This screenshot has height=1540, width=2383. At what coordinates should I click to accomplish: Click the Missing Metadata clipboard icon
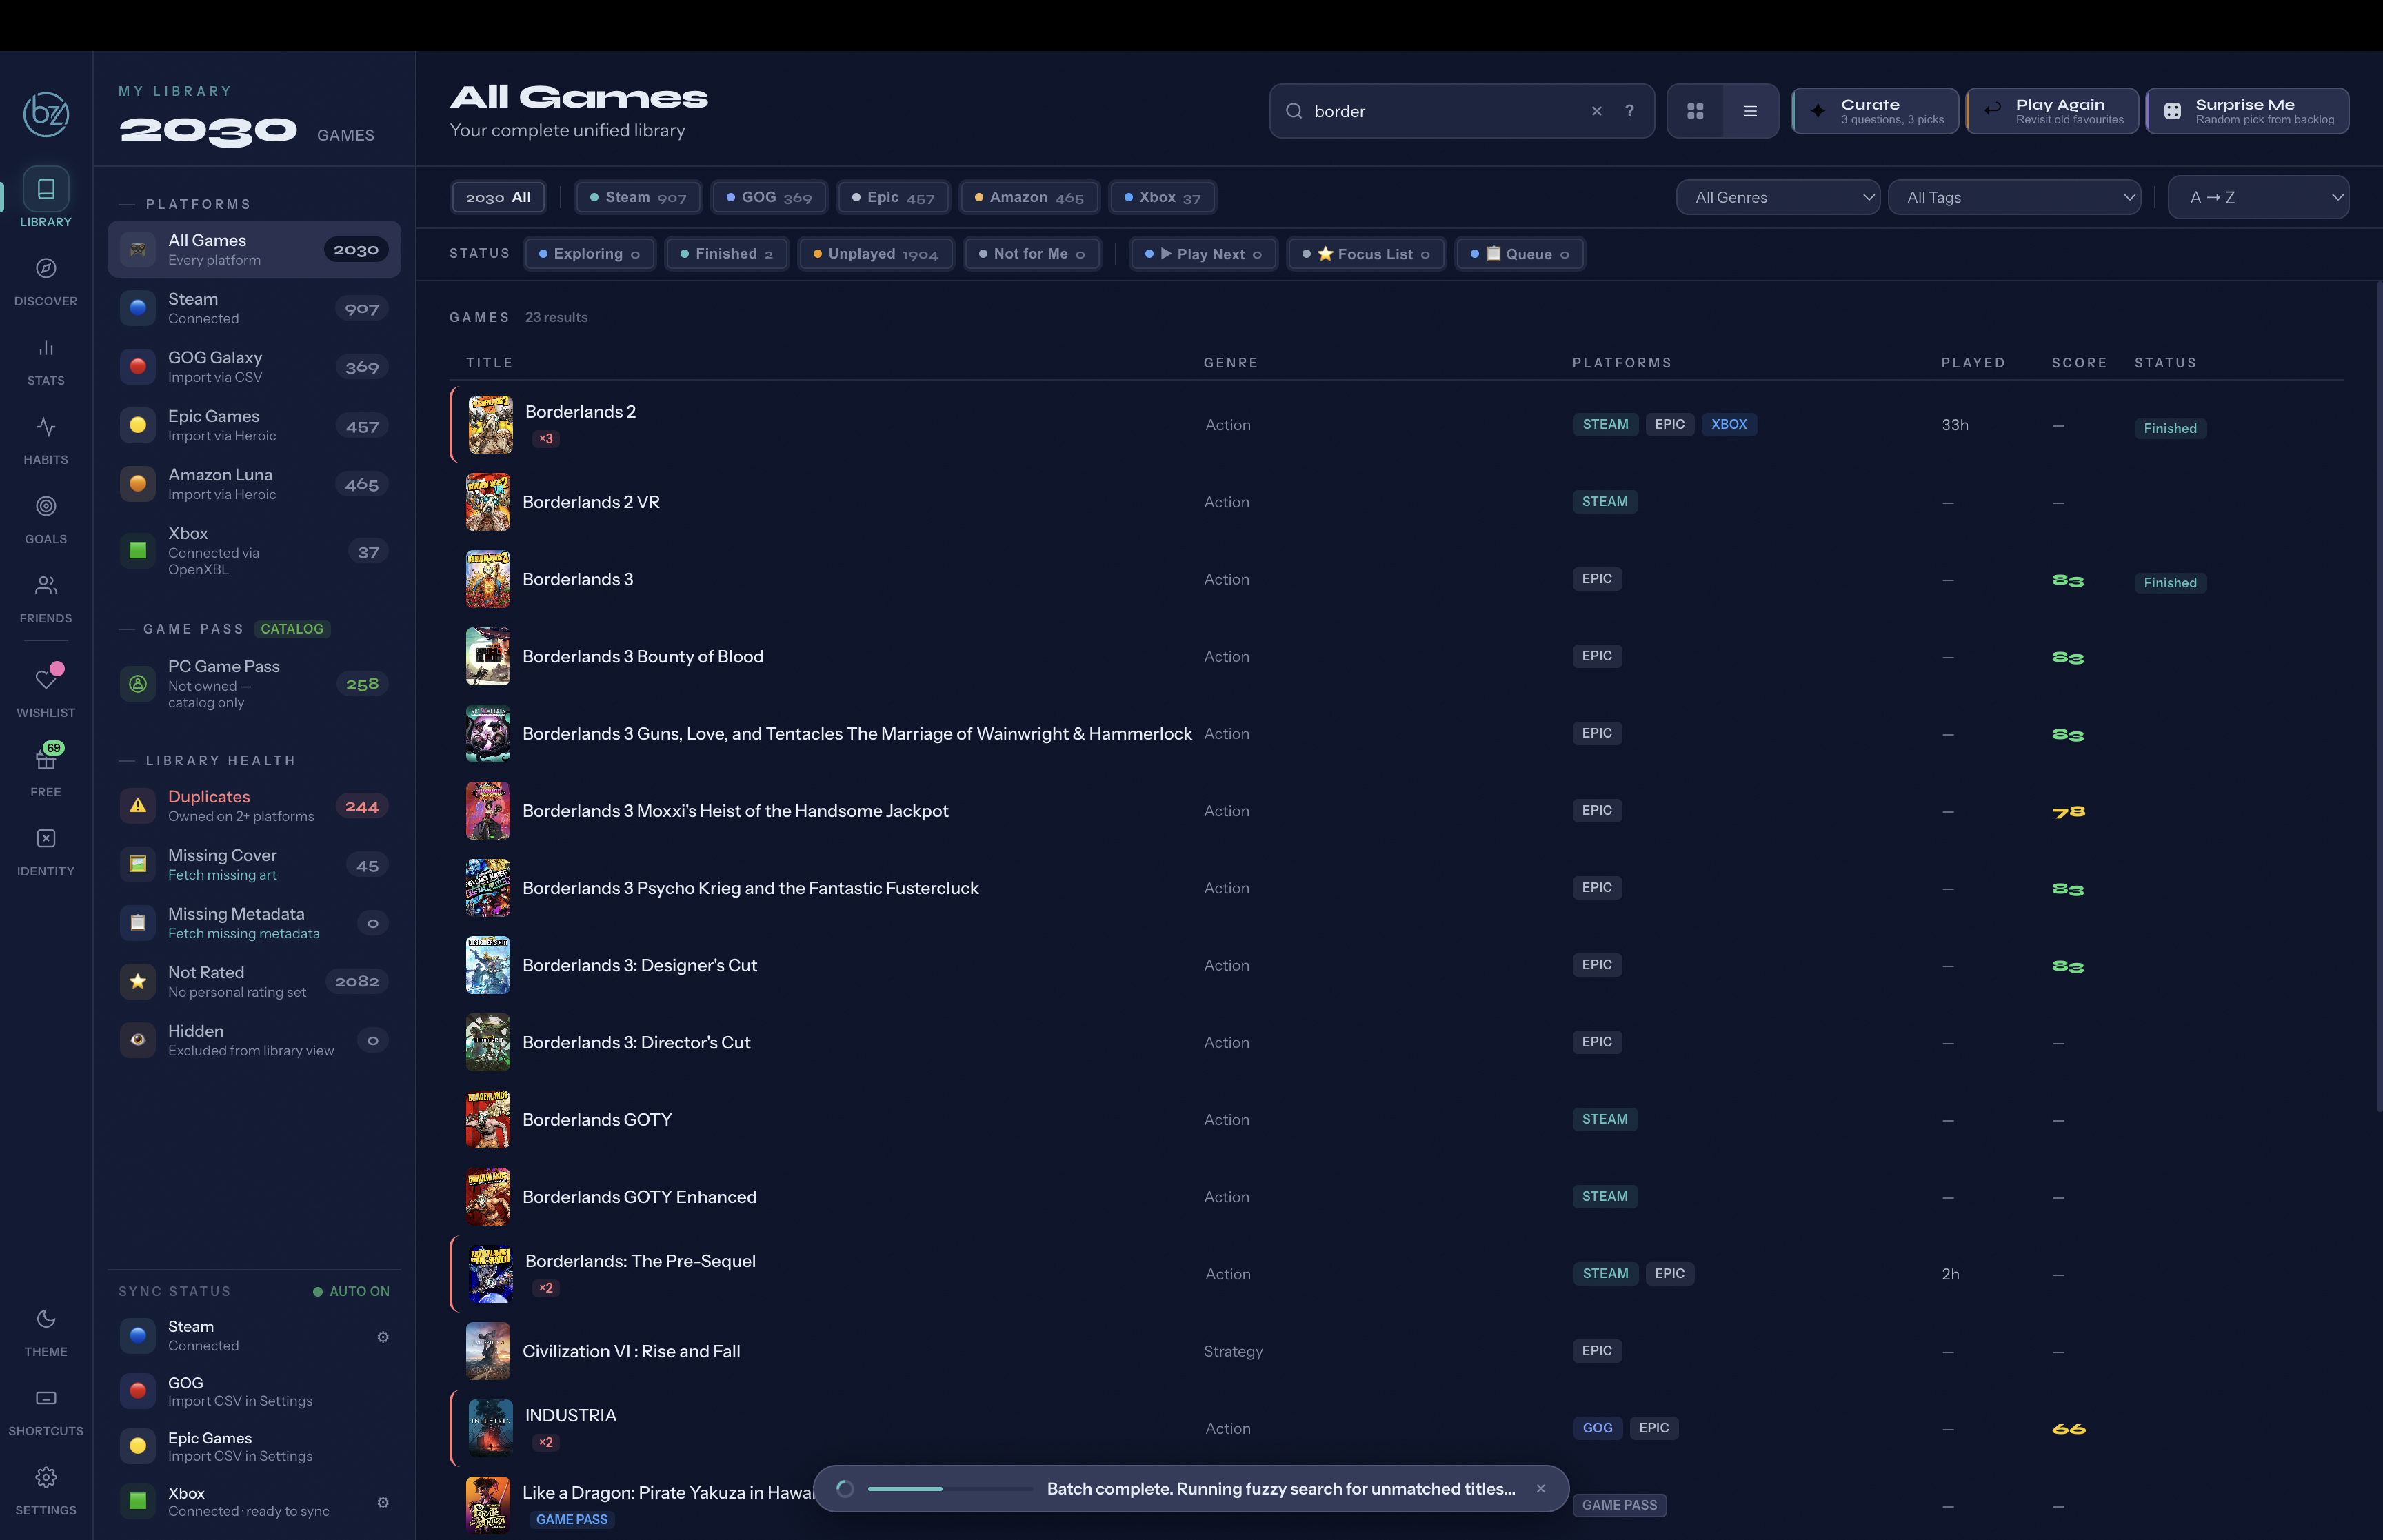(138, 923)
